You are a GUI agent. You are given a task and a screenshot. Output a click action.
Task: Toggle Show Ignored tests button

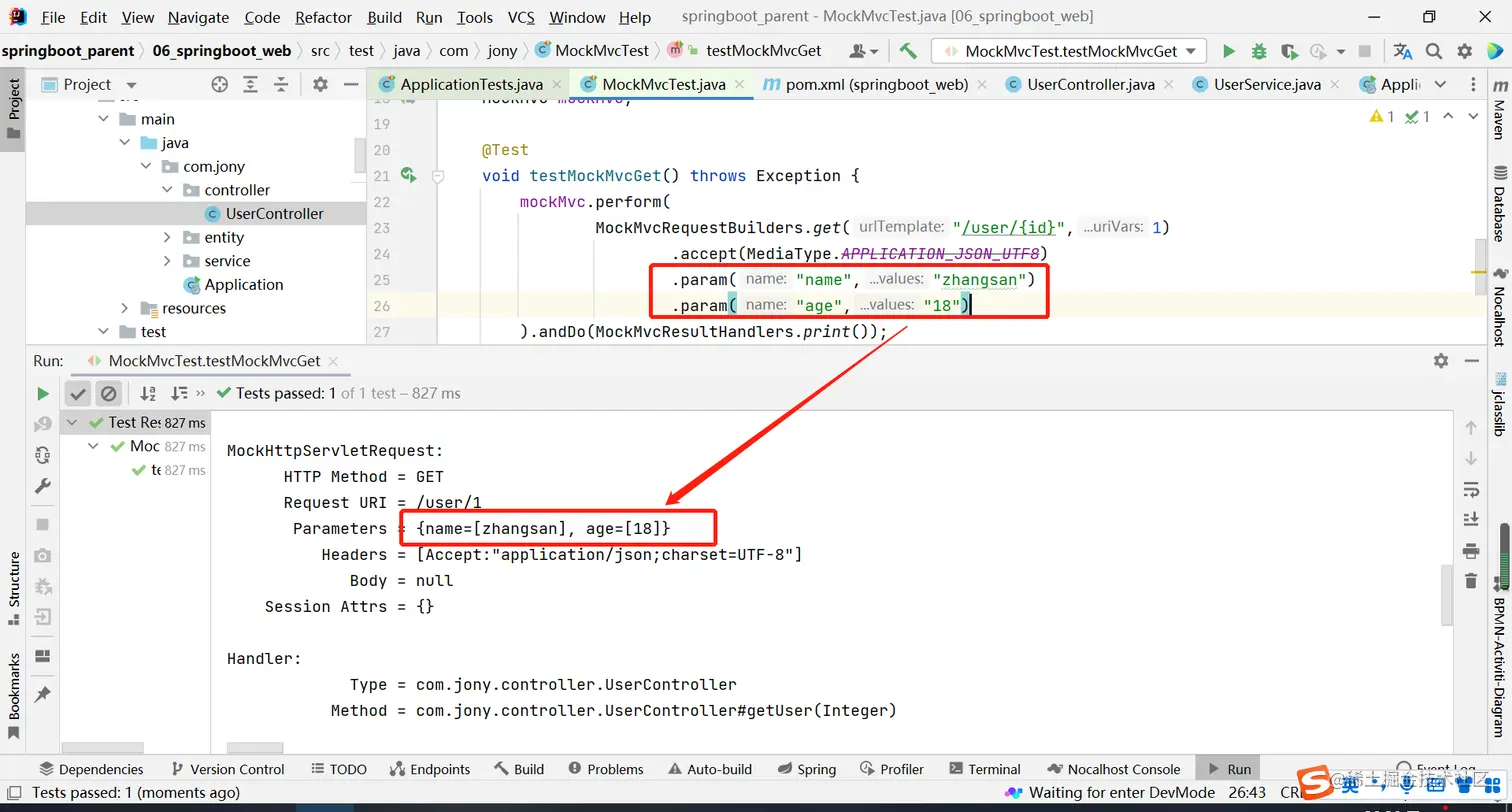pos(109,394)
